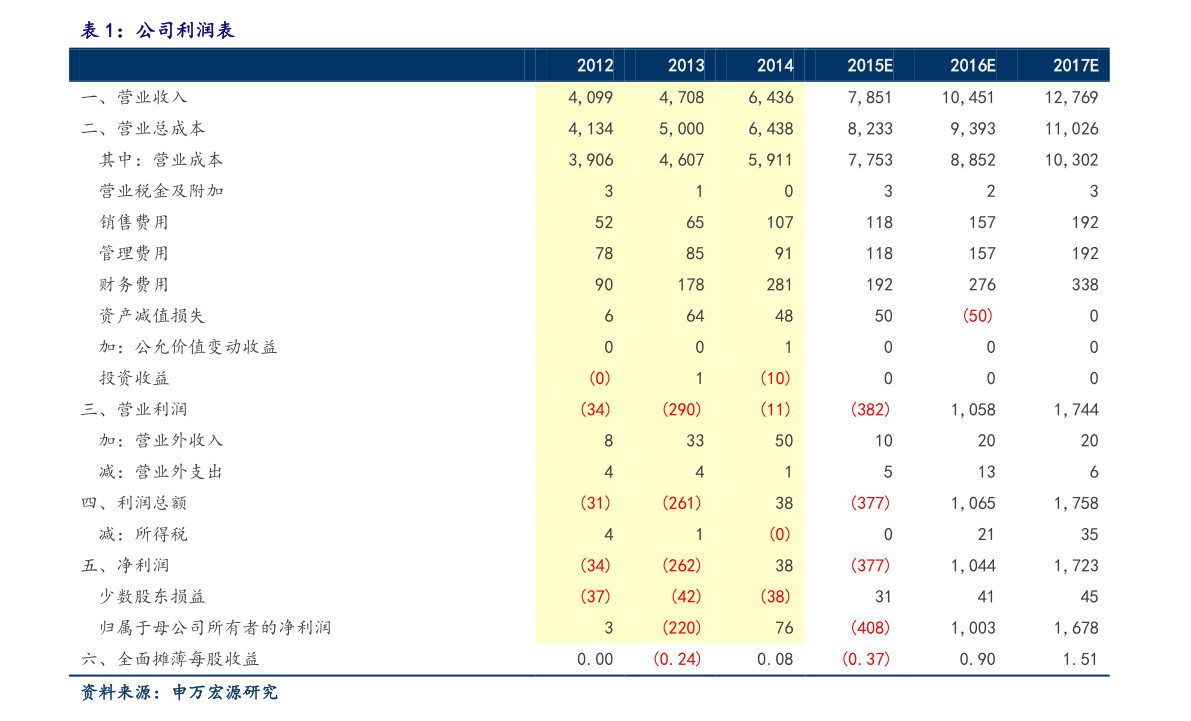Click the red (0.24) earnings per share value
Screen dimensions: 1191x721
click(677, 658)
